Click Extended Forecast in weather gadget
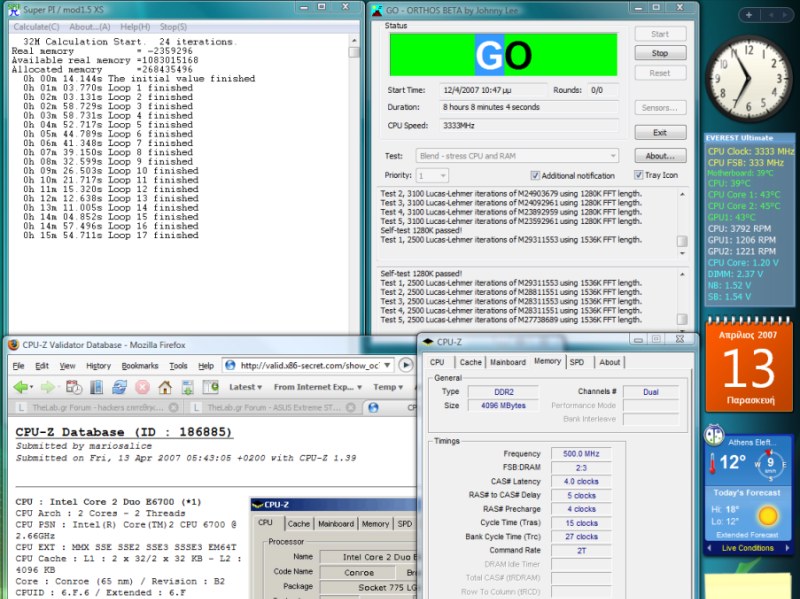 [x=747, y=535]
